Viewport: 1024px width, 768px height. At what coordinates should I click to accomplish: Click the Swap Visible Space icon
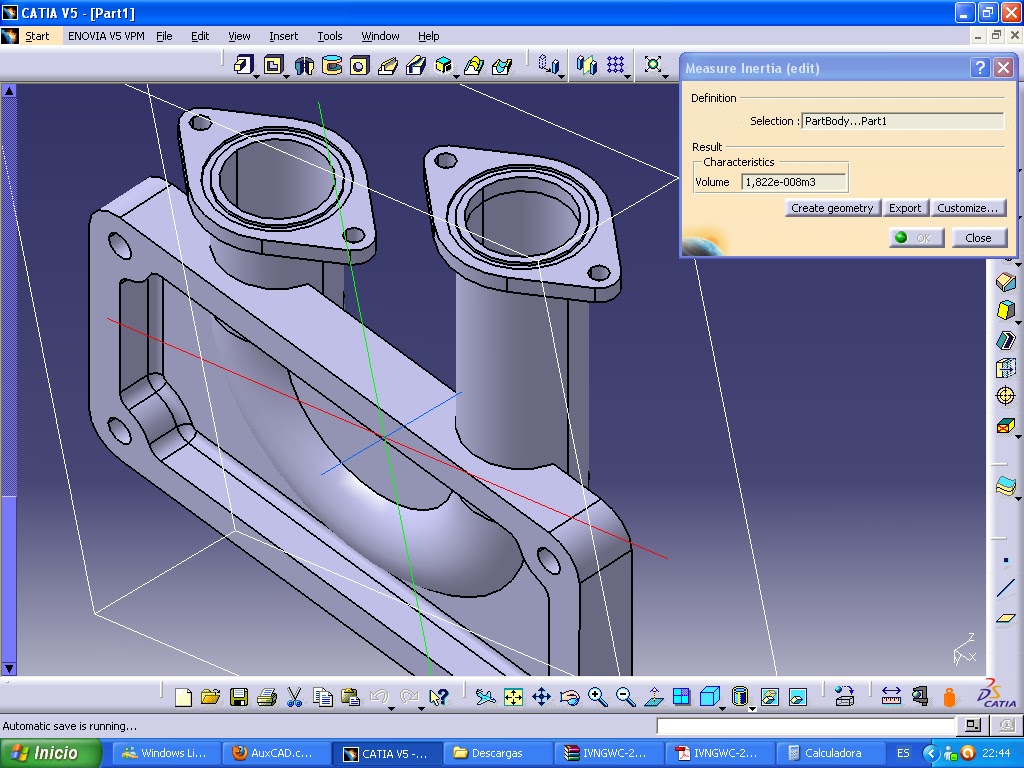click(797, 697)
